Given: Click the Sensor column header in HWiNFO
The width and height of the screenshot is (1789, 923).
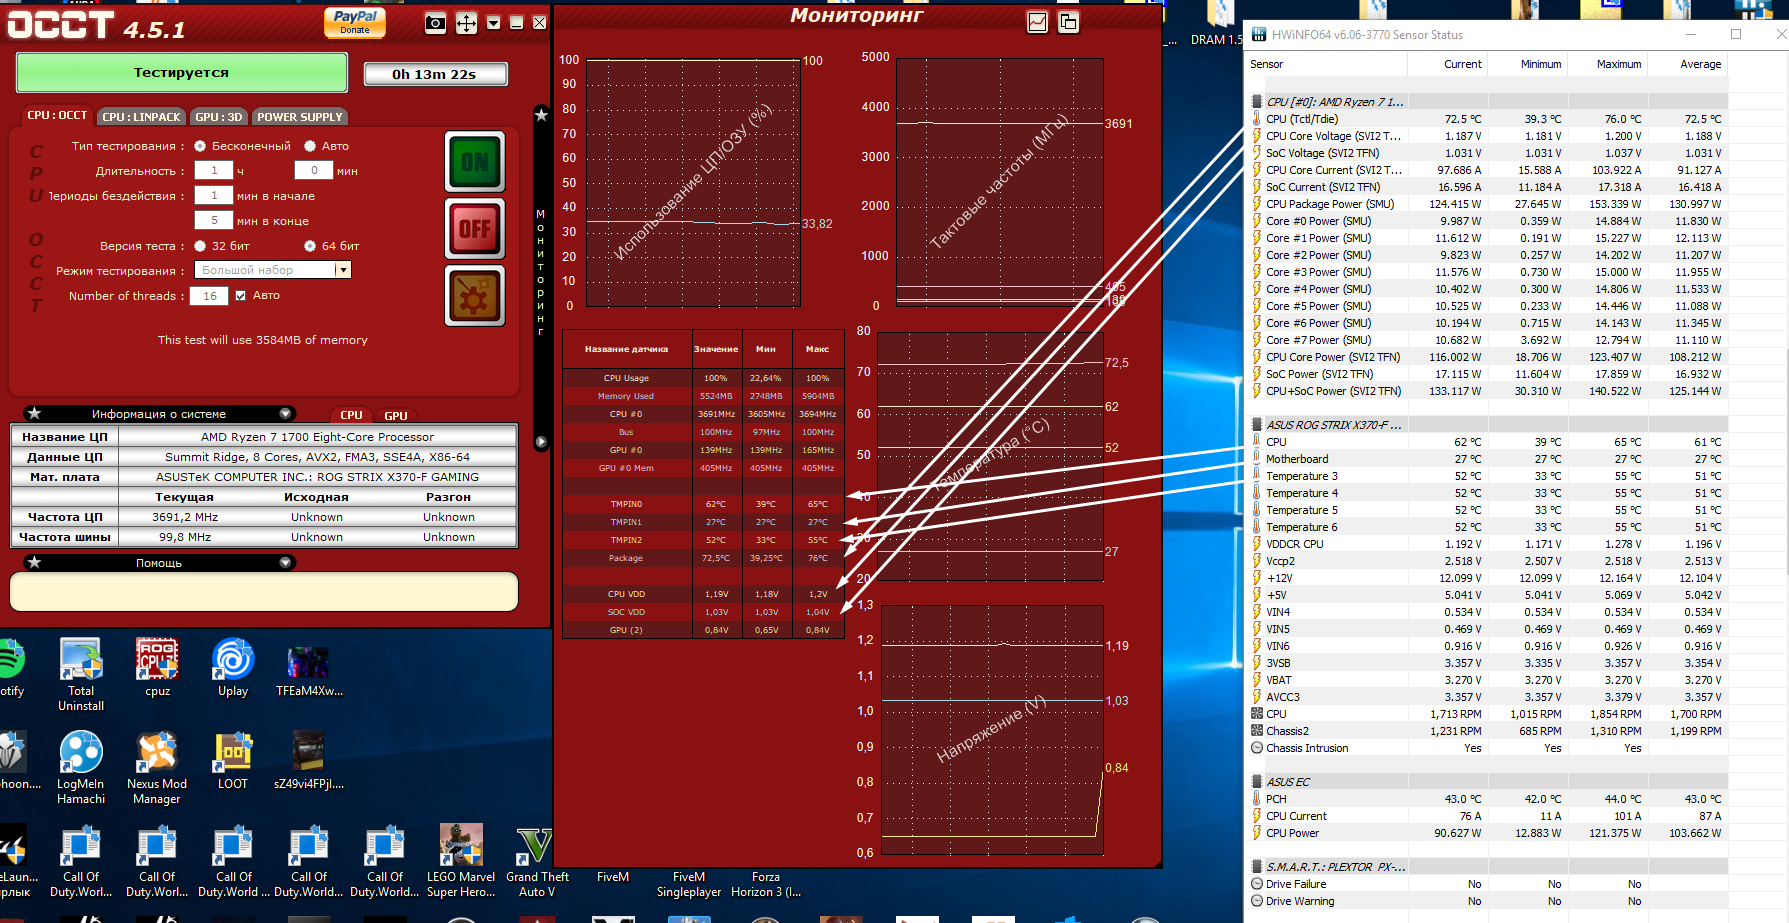Looking at the screenshot, I should pos(1326,64).
